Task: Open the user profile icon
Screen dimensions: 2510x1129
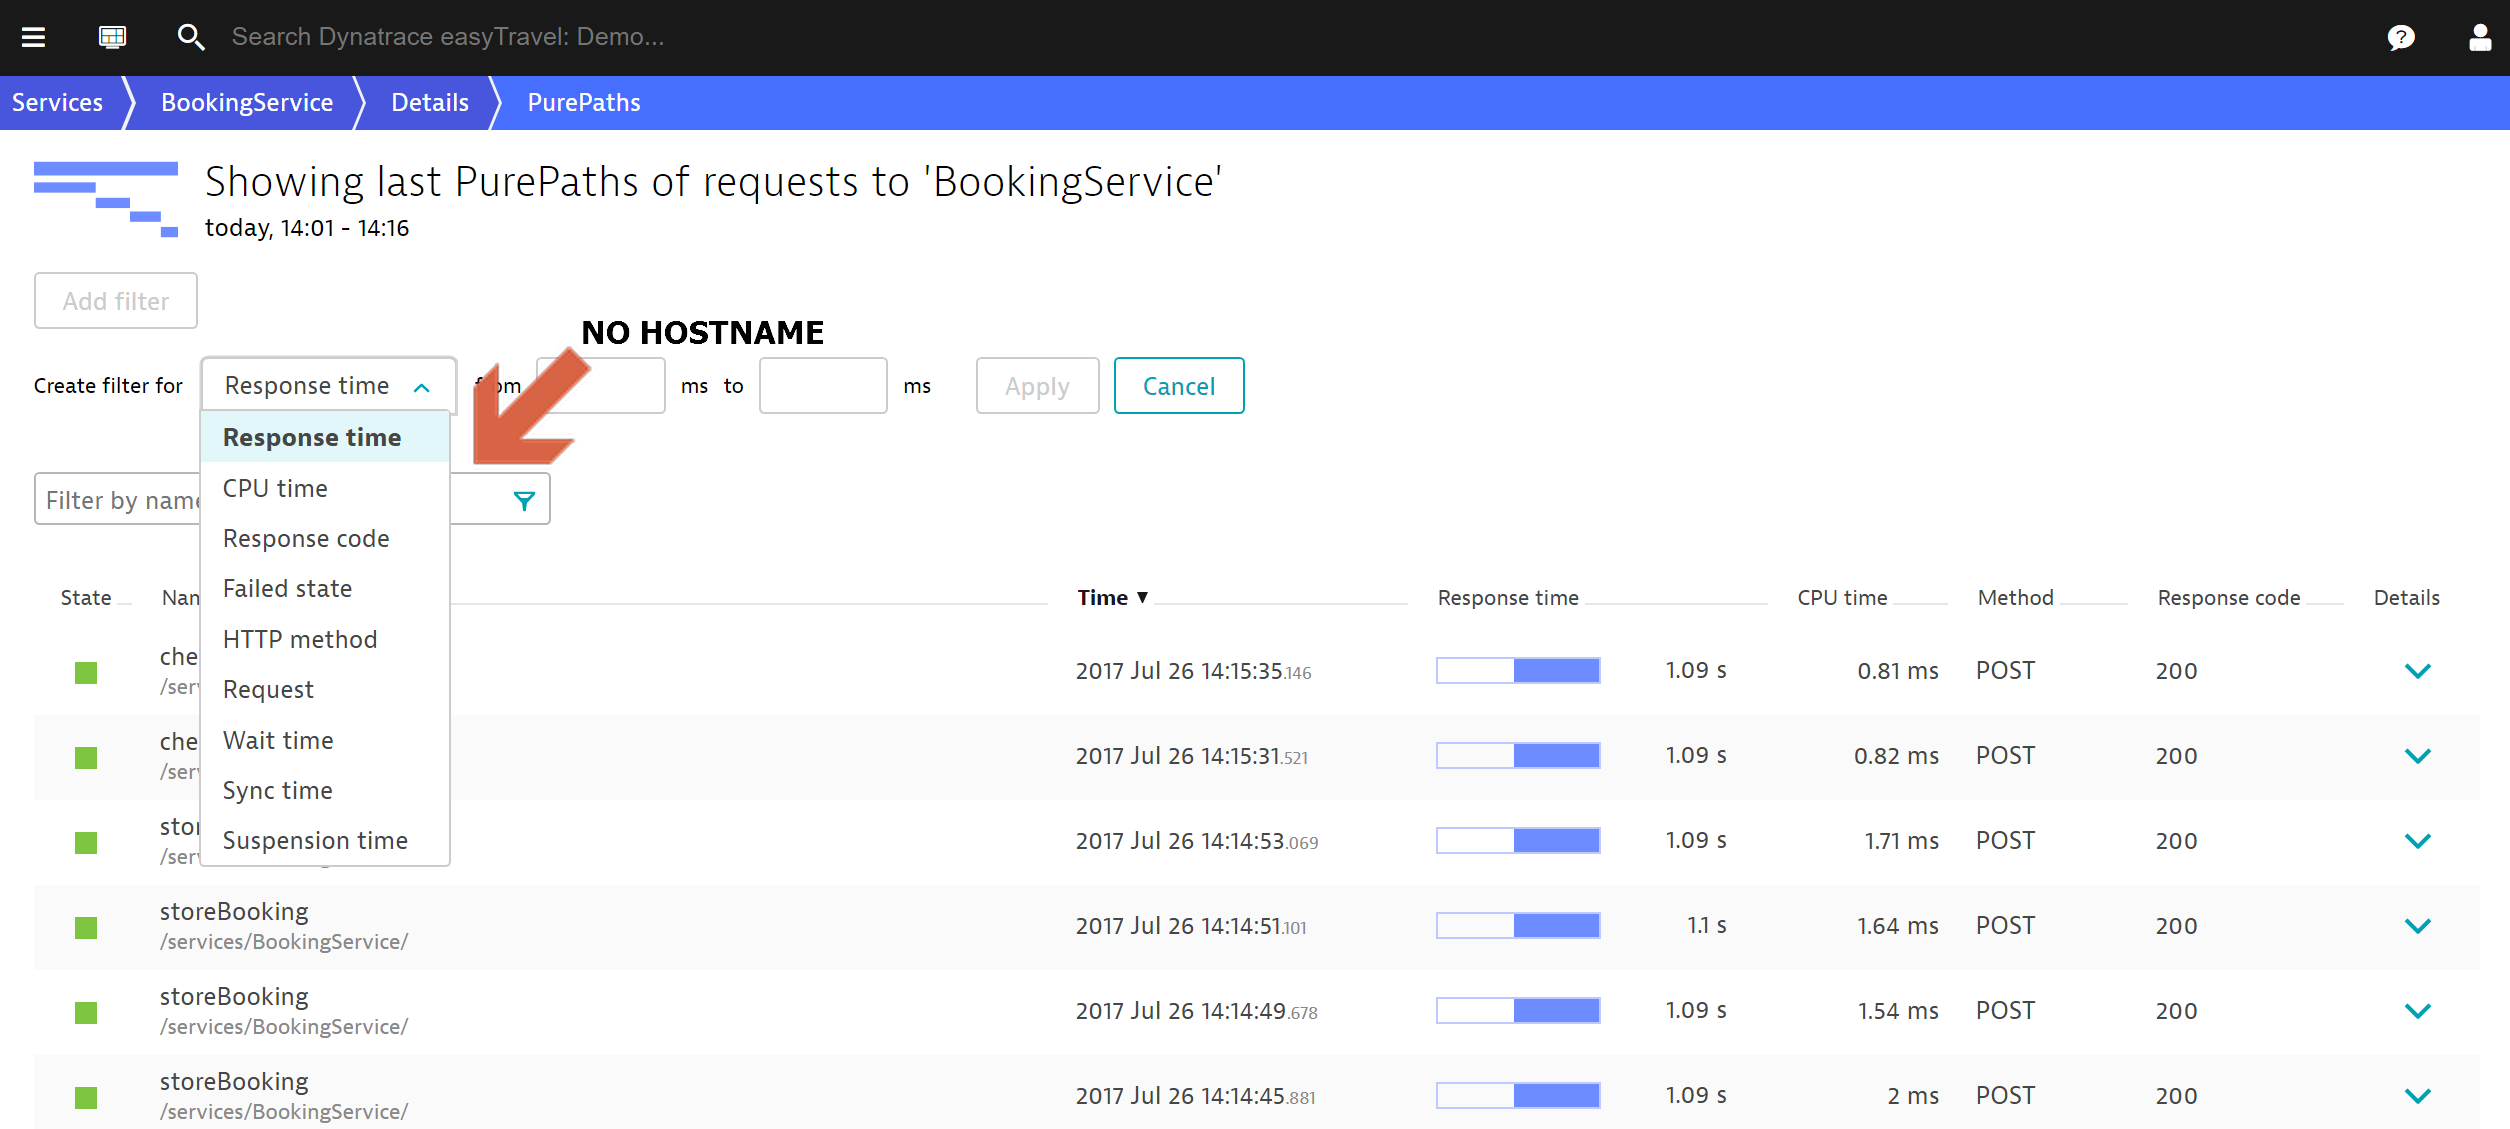Action: click(x=2479, y=38)
